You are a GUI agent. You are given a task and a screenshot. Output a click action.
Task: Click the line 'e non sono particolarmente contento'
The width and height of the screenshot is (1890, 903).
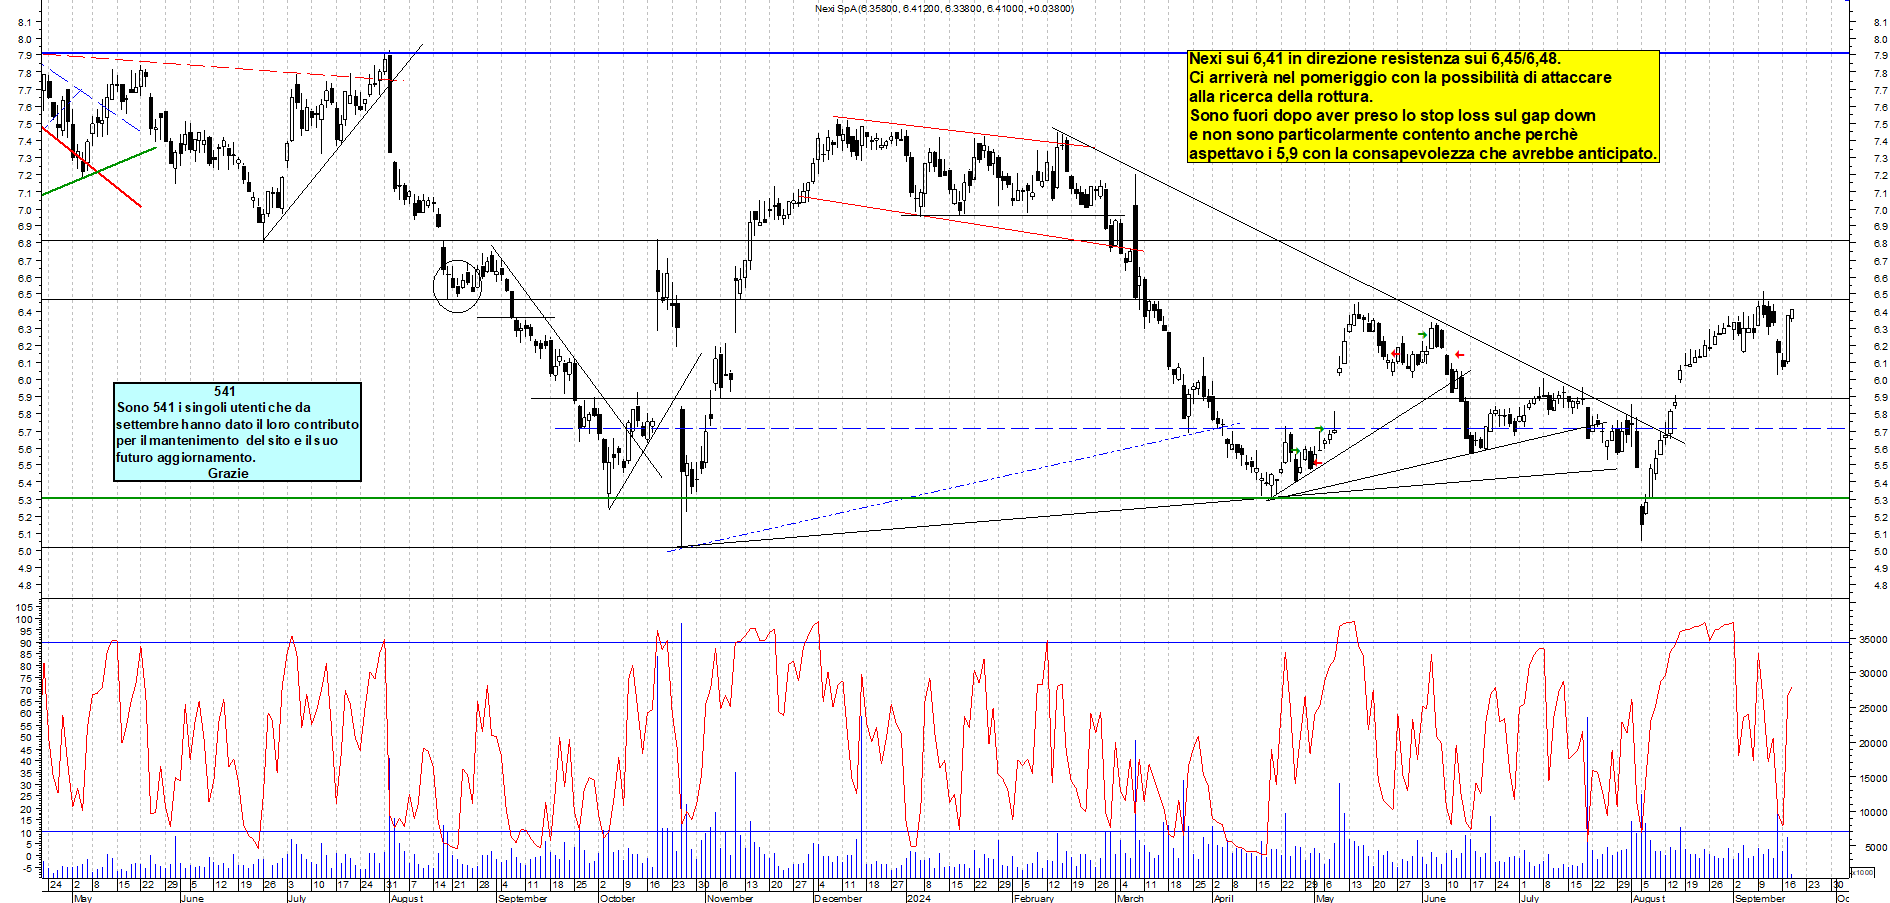[1383, 135]
